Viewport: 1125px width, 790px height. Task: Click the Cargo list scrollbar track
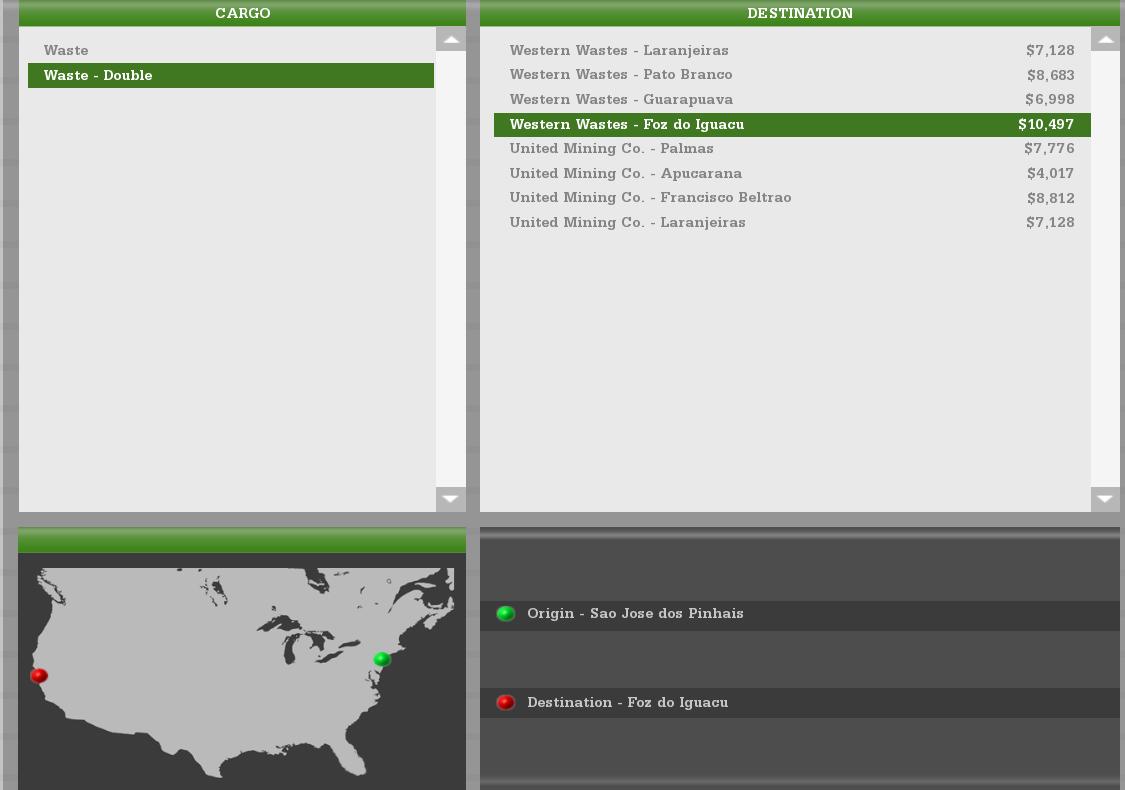point(451,270)
